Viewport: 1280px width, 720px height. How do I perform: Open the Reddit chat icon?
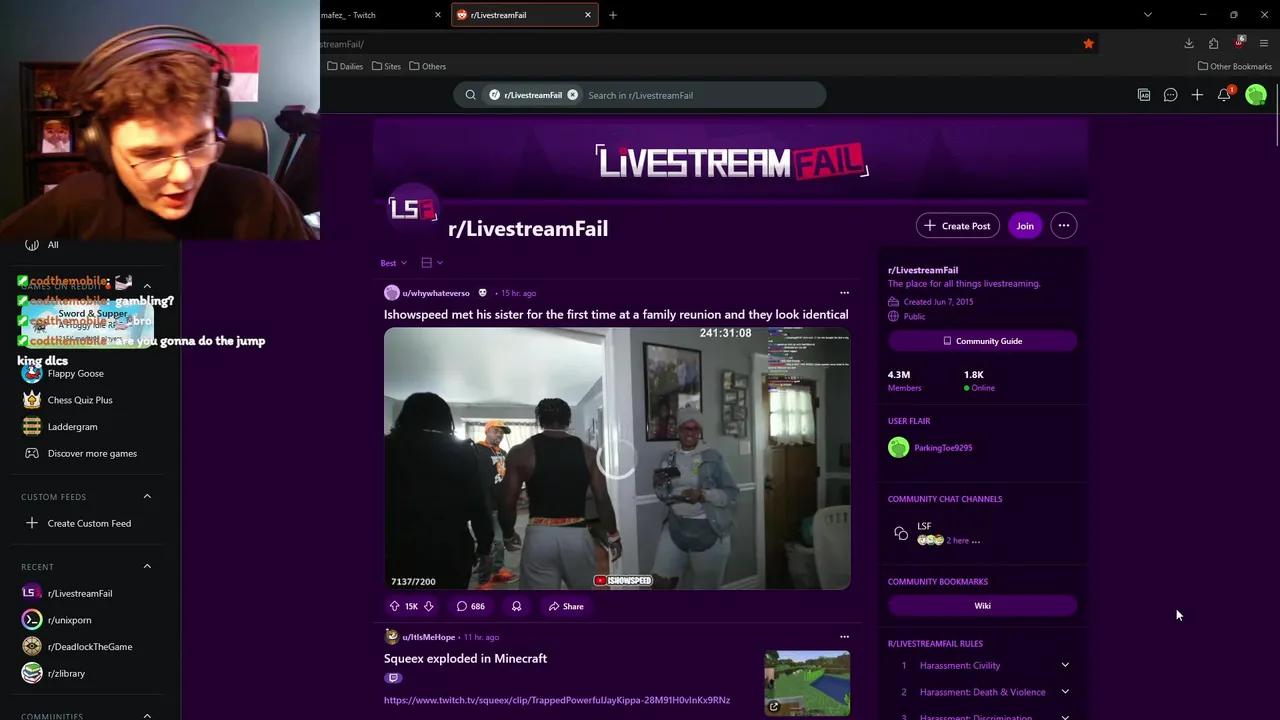pos(1170,95)
